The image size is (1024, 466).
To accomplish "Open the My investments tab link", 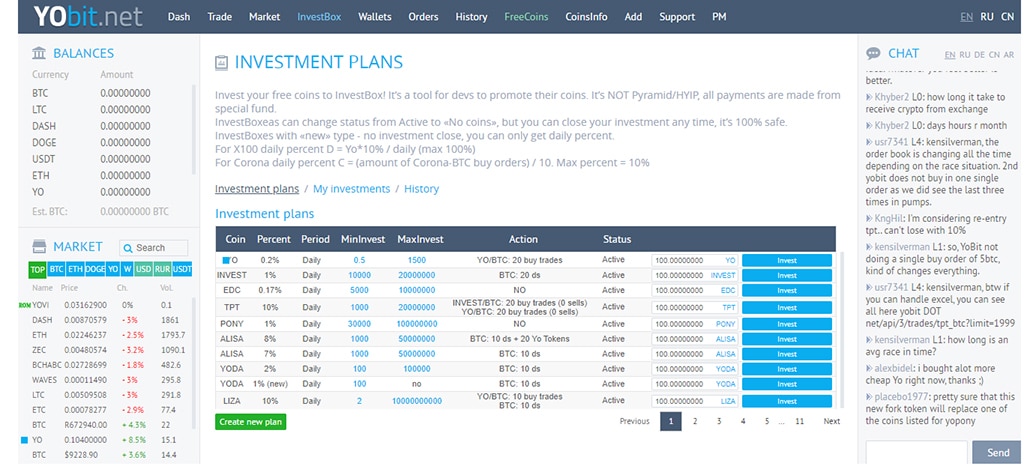I will click(x=351, y=189).
